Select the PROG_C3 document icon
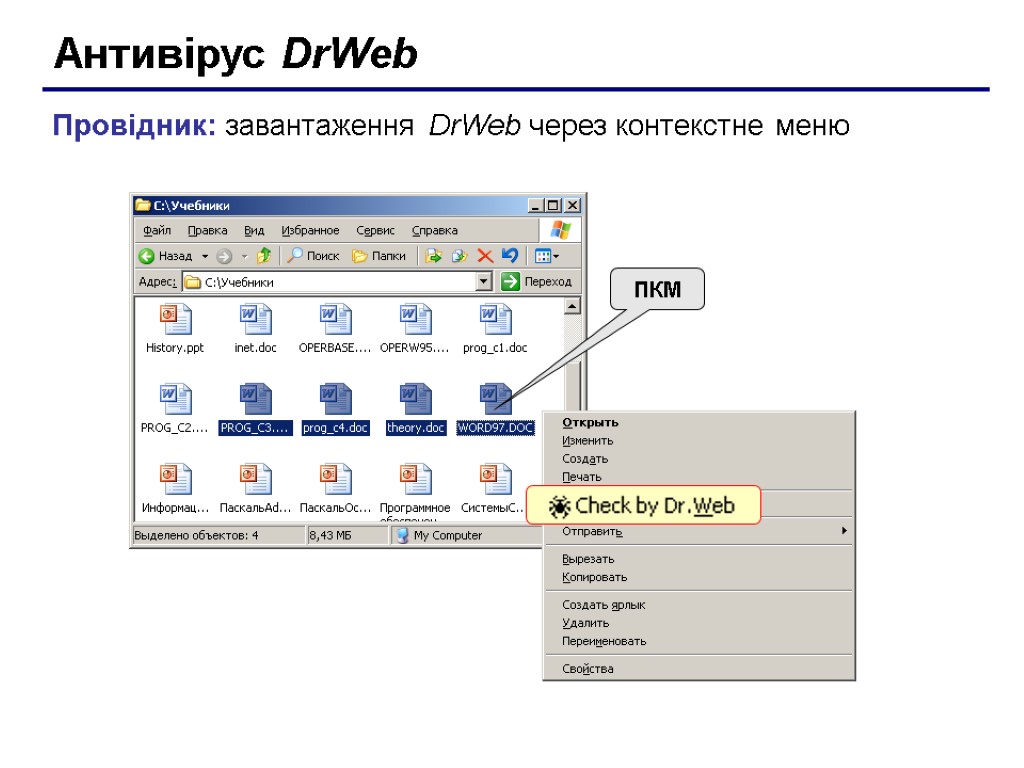The image size is (1024, 768). click(255, 399)
